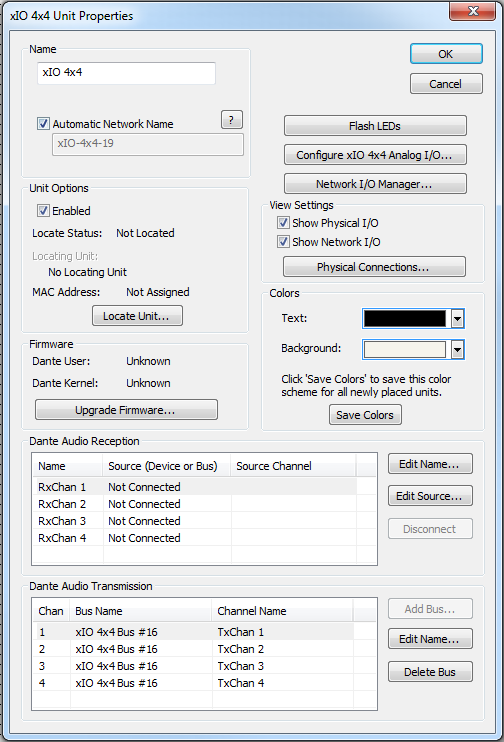Click Save Colors button
Screen dimensions: 504x742
point(365,415)
